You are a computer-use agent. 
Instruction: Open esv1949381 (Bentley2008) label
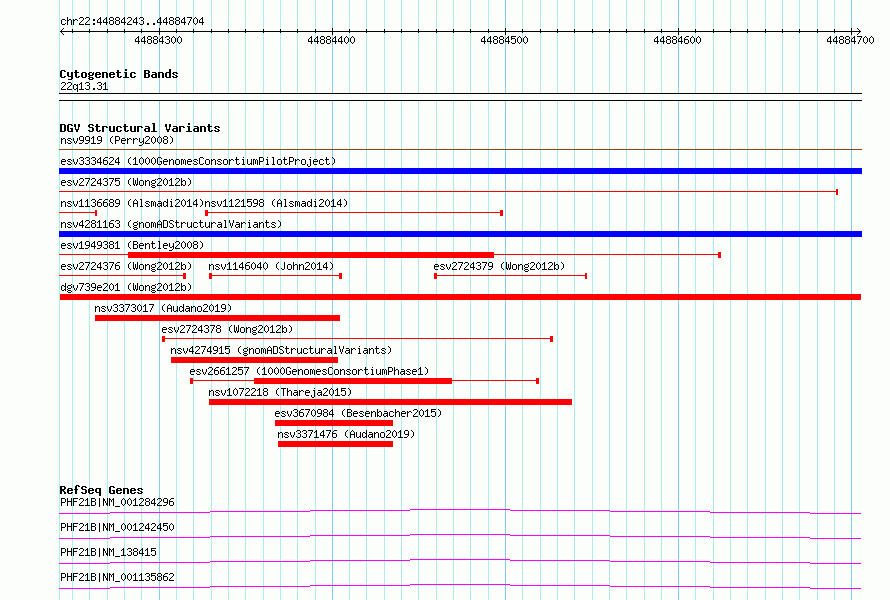click(x=132, y=245)
